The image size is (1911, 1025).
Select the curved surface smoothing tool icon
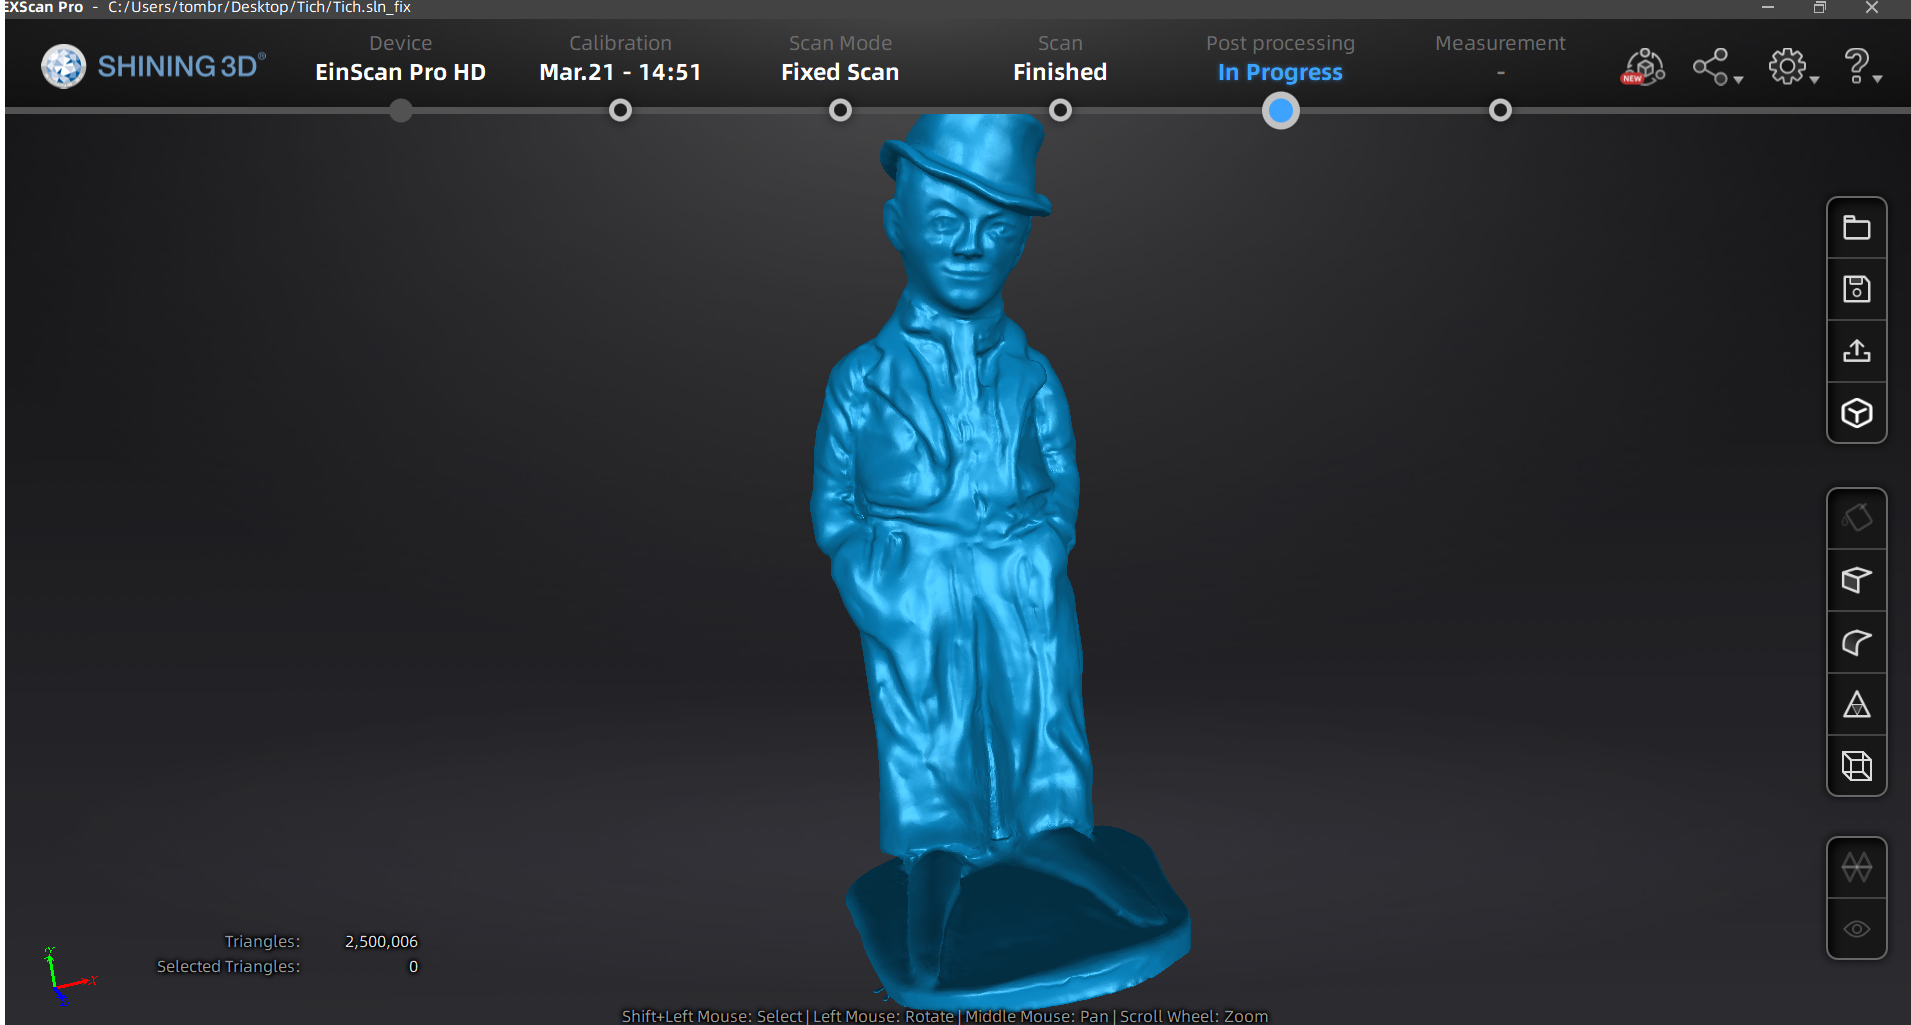(1856, 643)
